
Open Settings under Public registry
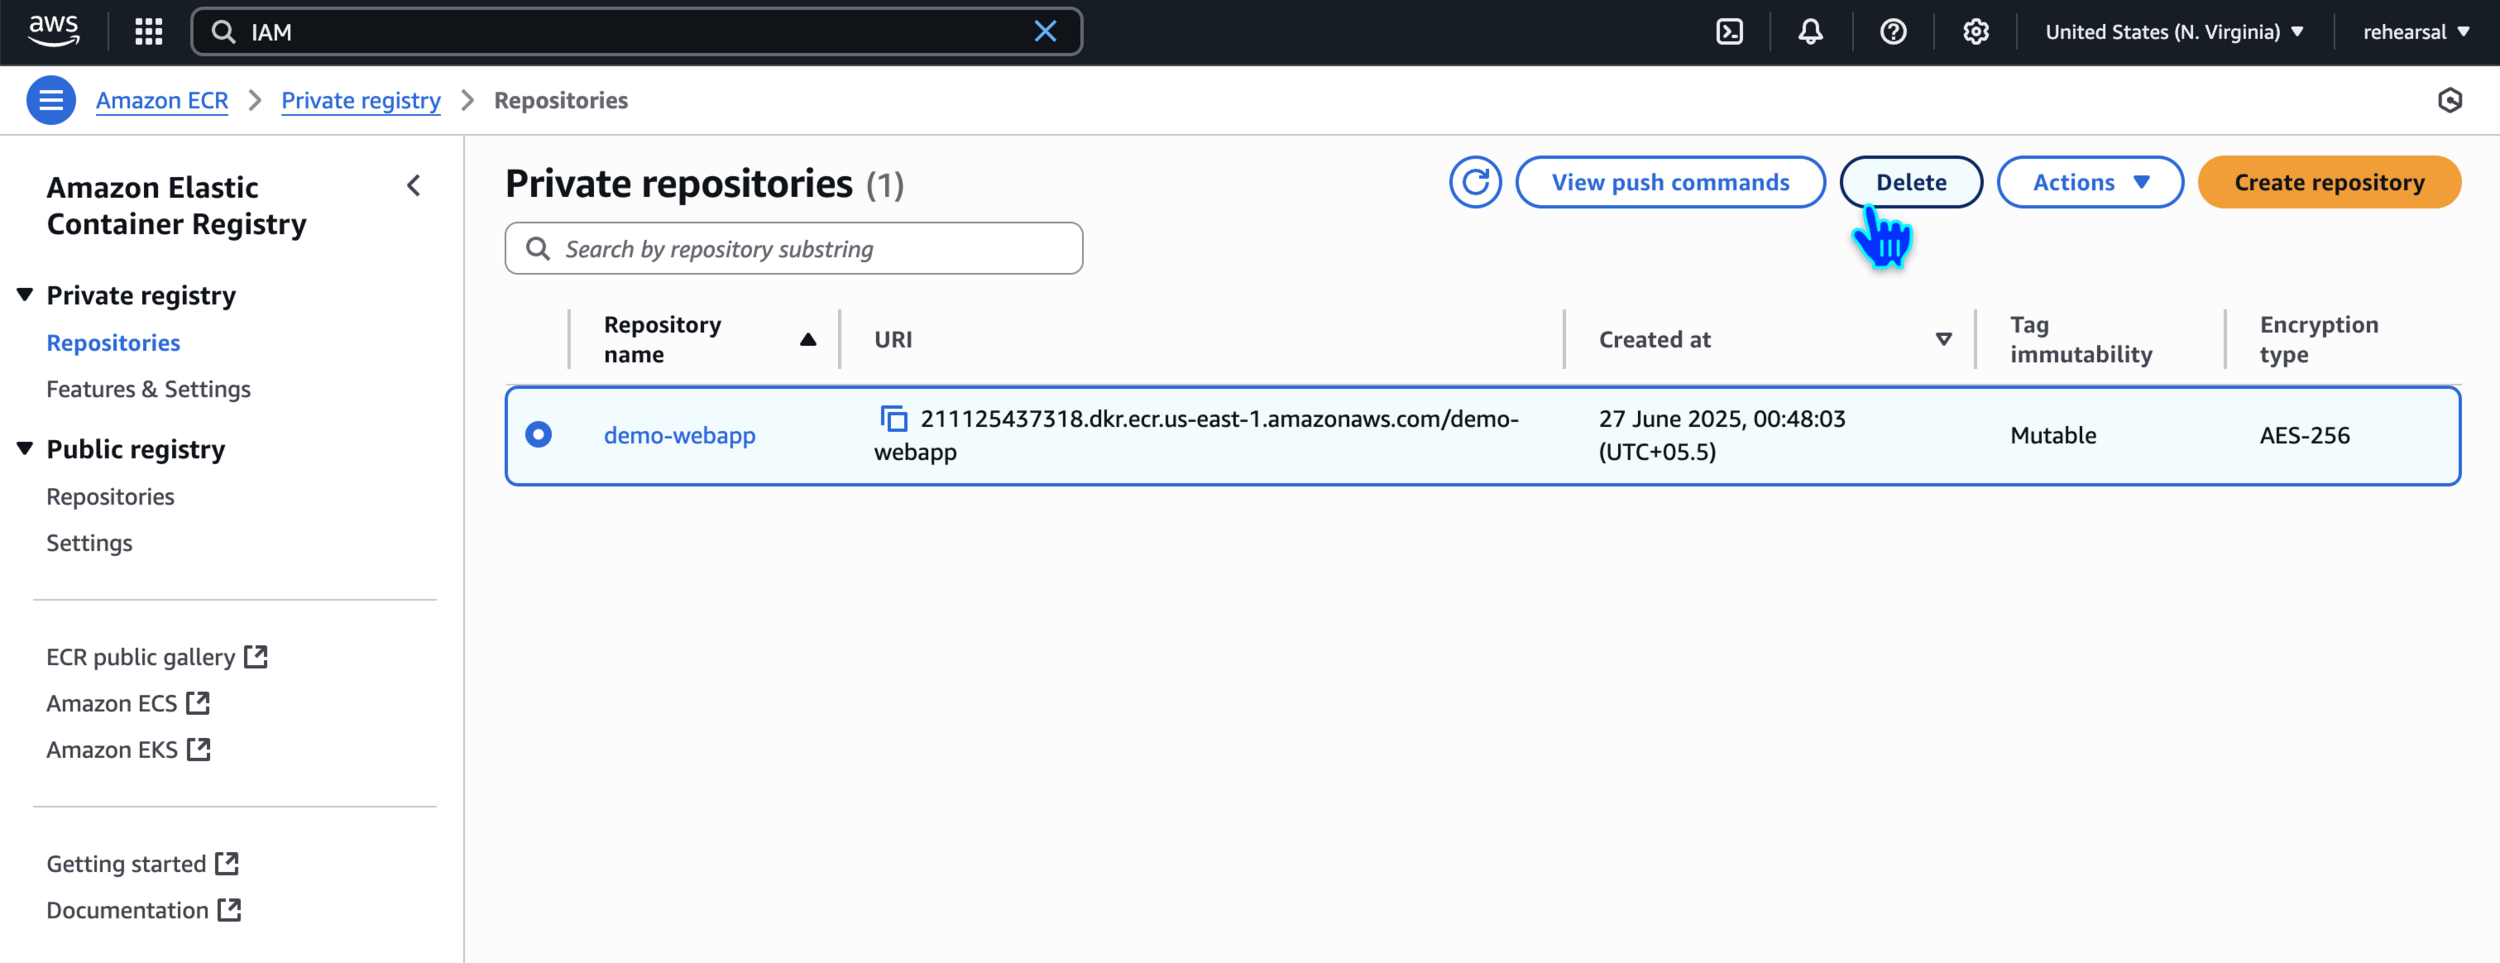point(89,543)
